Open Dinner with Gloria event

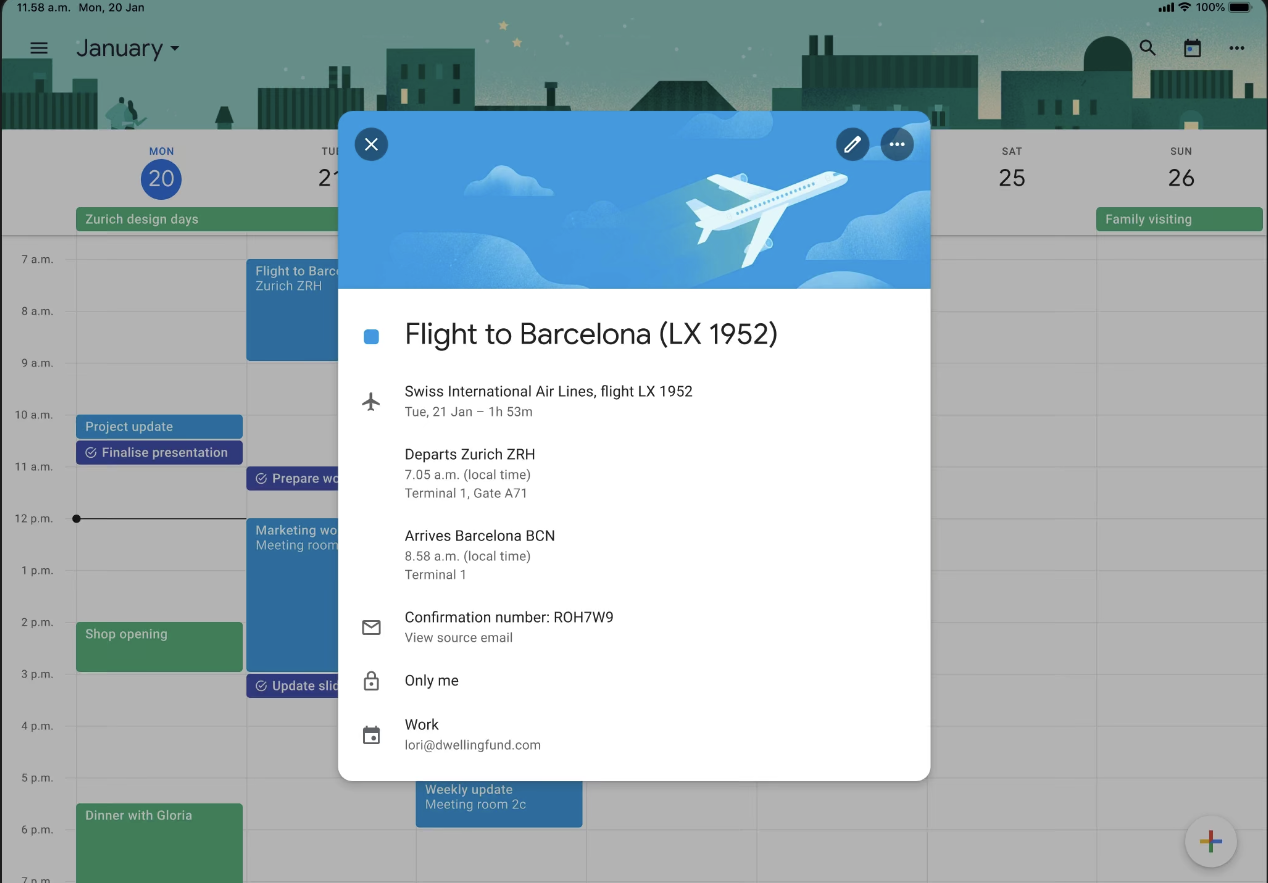(x=159, y=842)
